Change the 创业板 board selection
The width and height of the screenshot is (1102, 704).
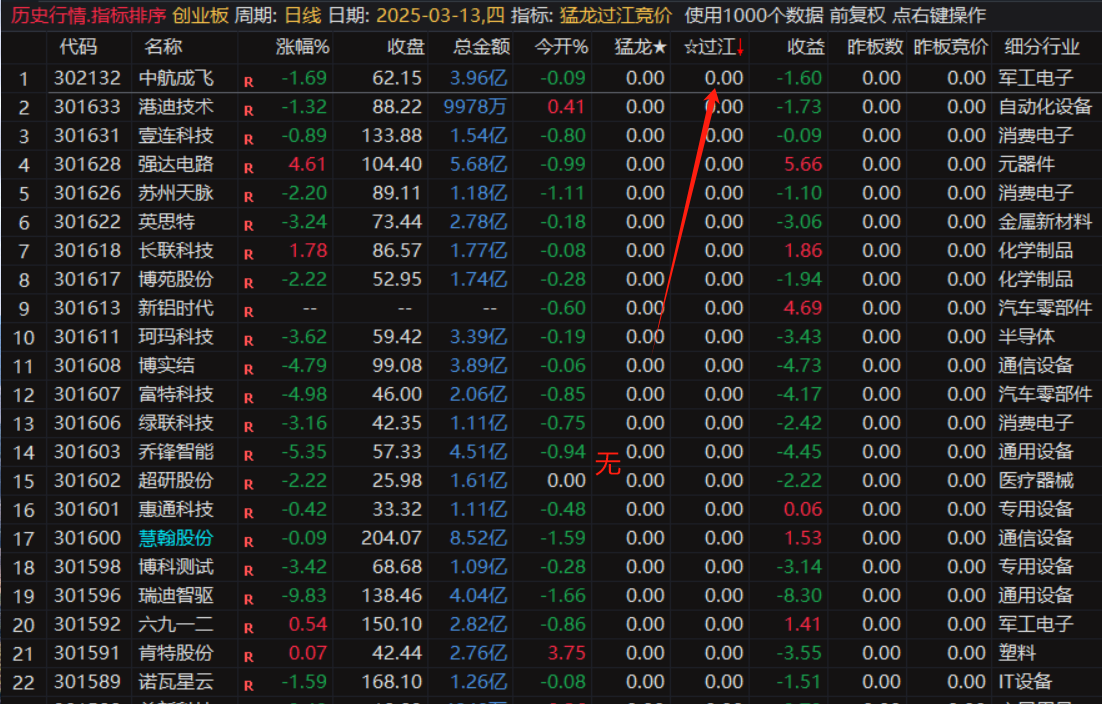tap(200, 15)
